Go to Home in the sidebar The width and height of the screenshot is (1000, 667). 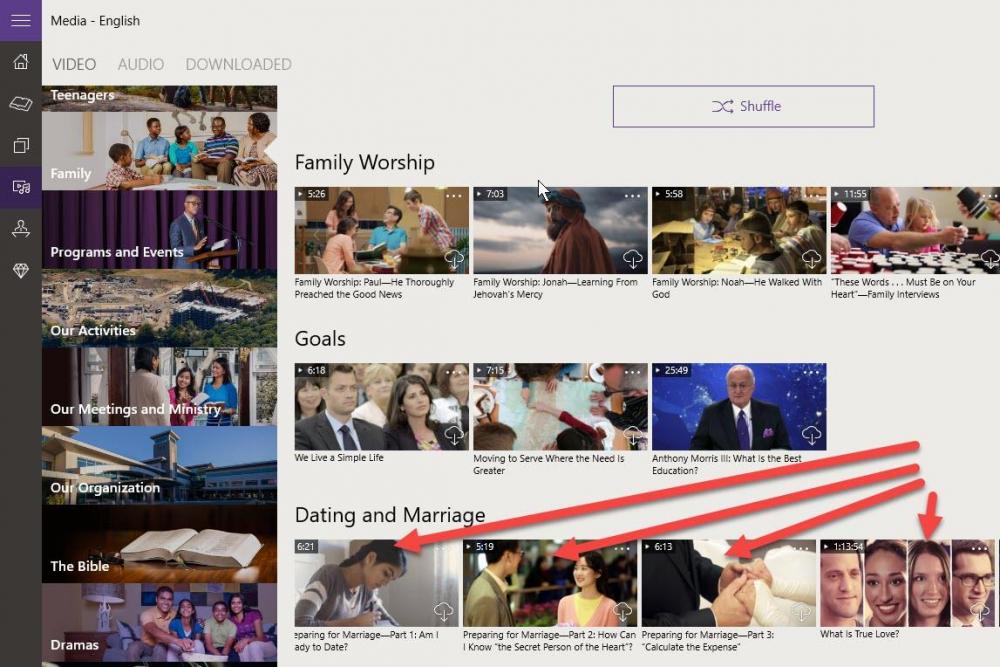pos(20,62)
